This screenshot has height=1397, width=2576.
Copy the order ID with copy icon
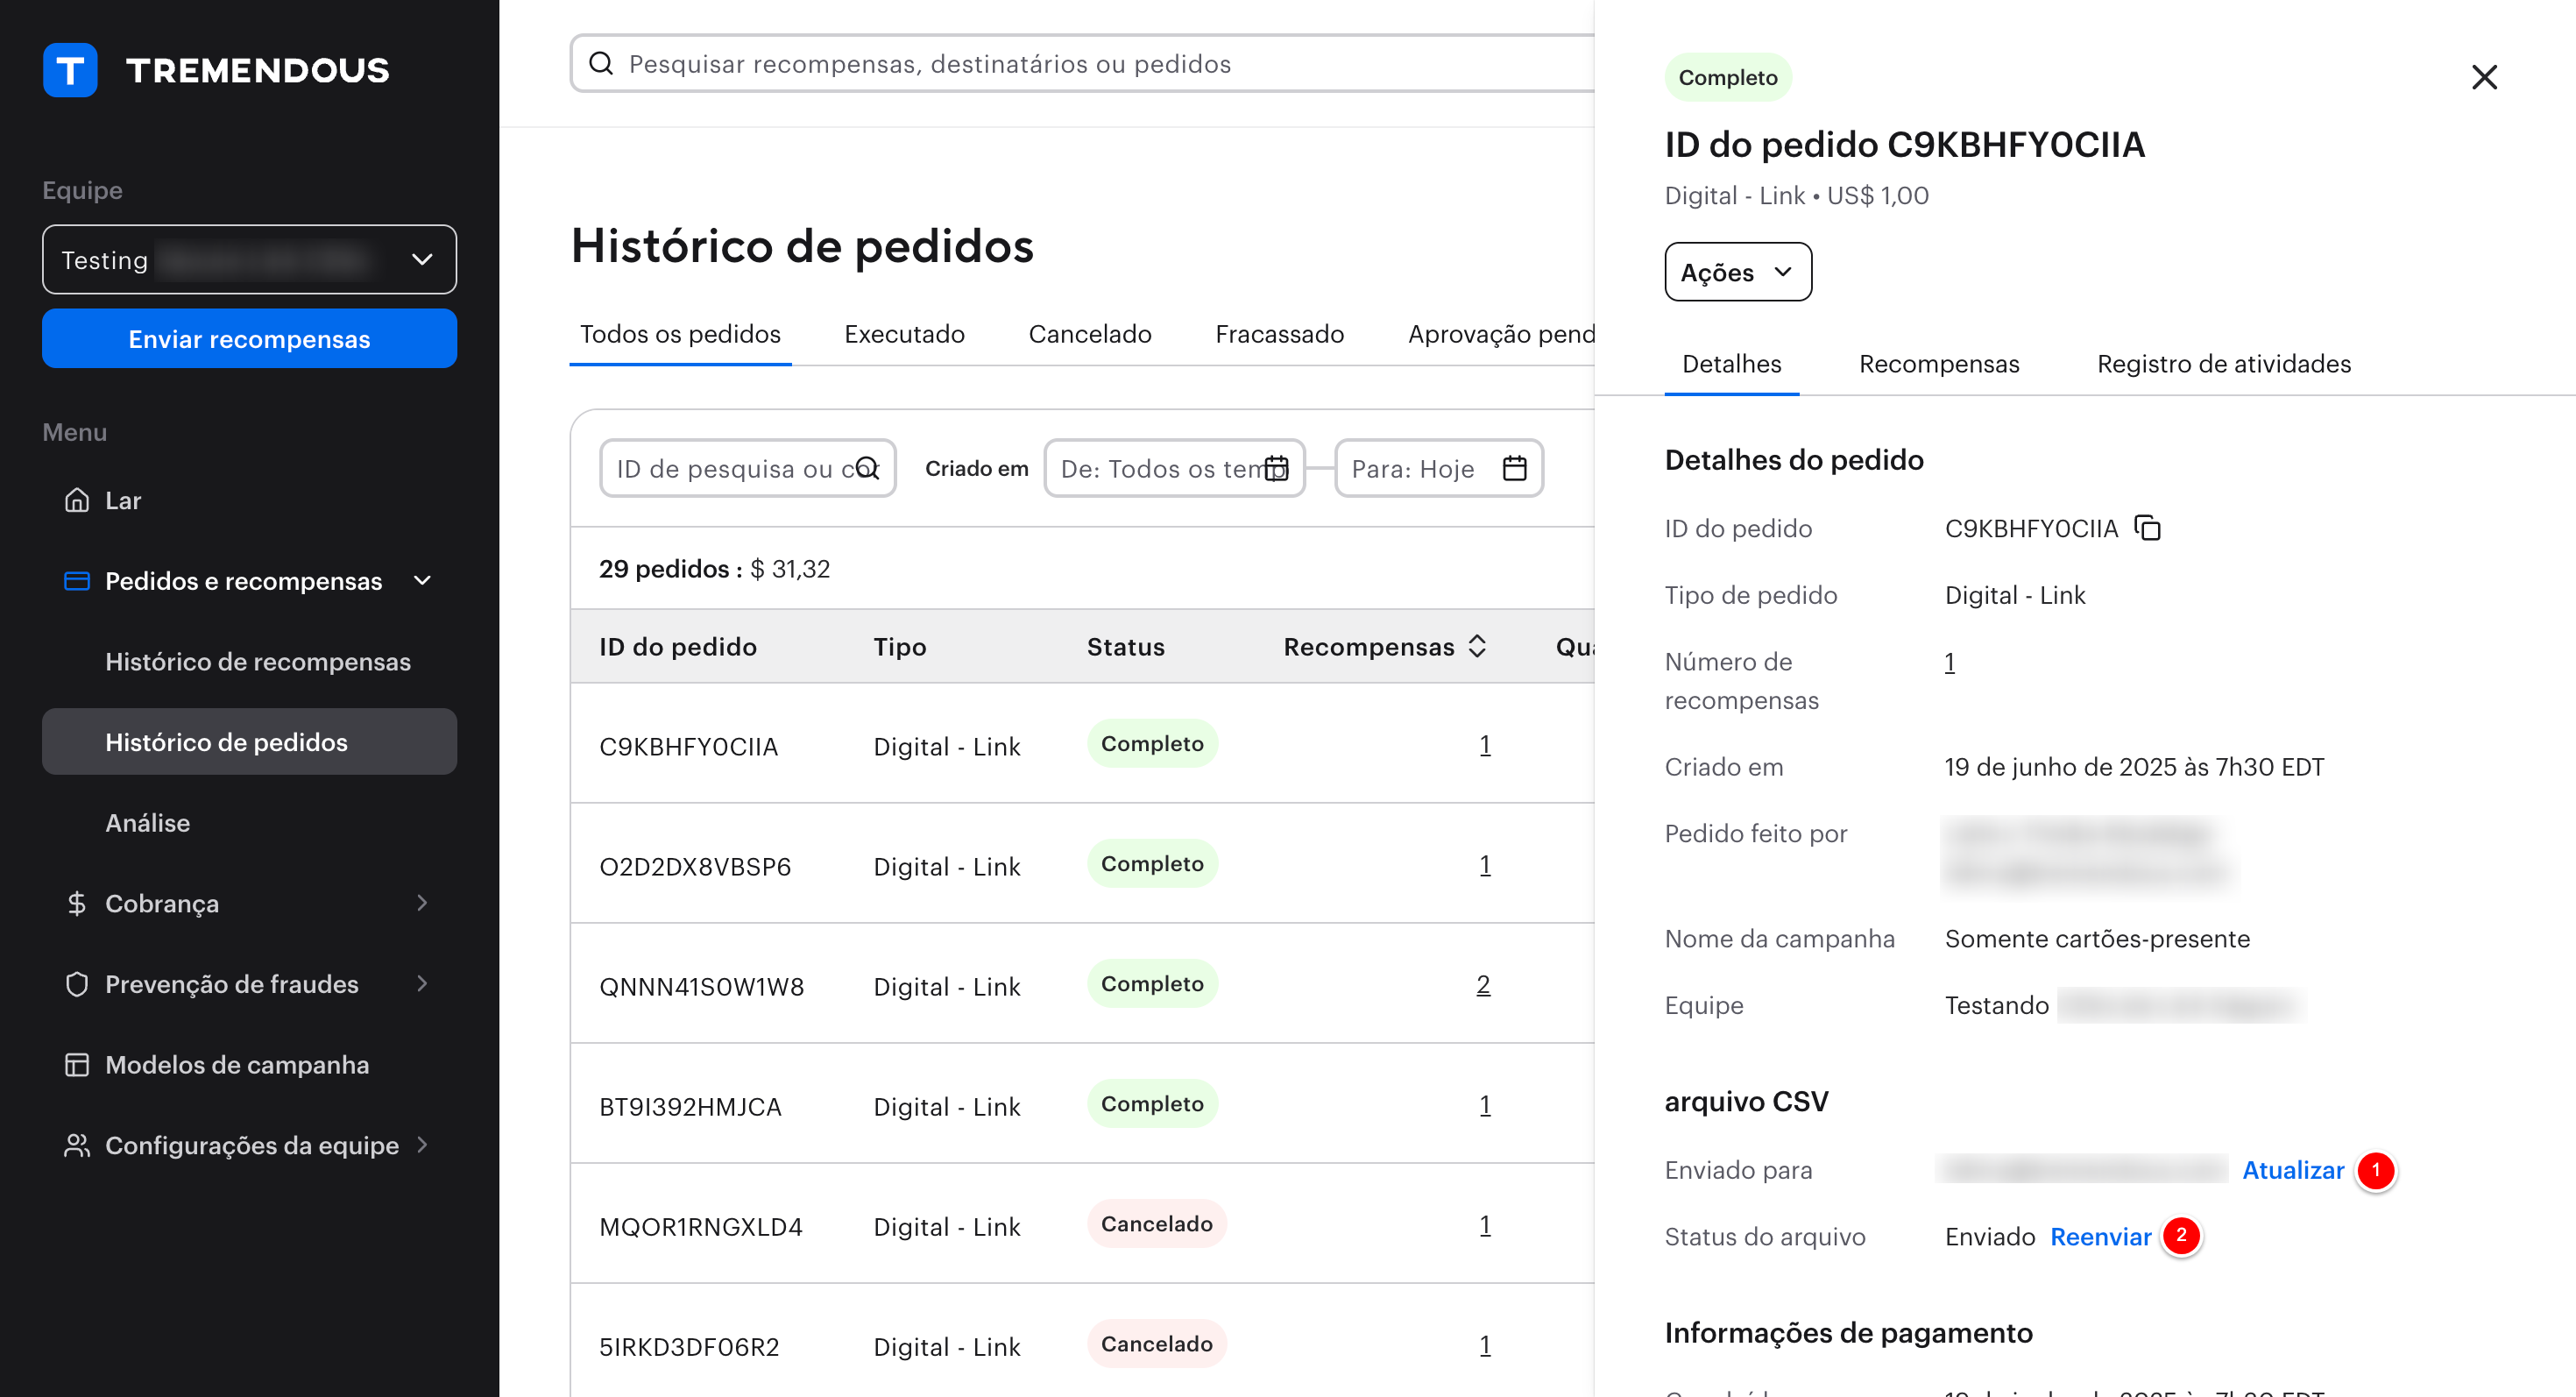pyautogui.click(x=2147, y=528)
